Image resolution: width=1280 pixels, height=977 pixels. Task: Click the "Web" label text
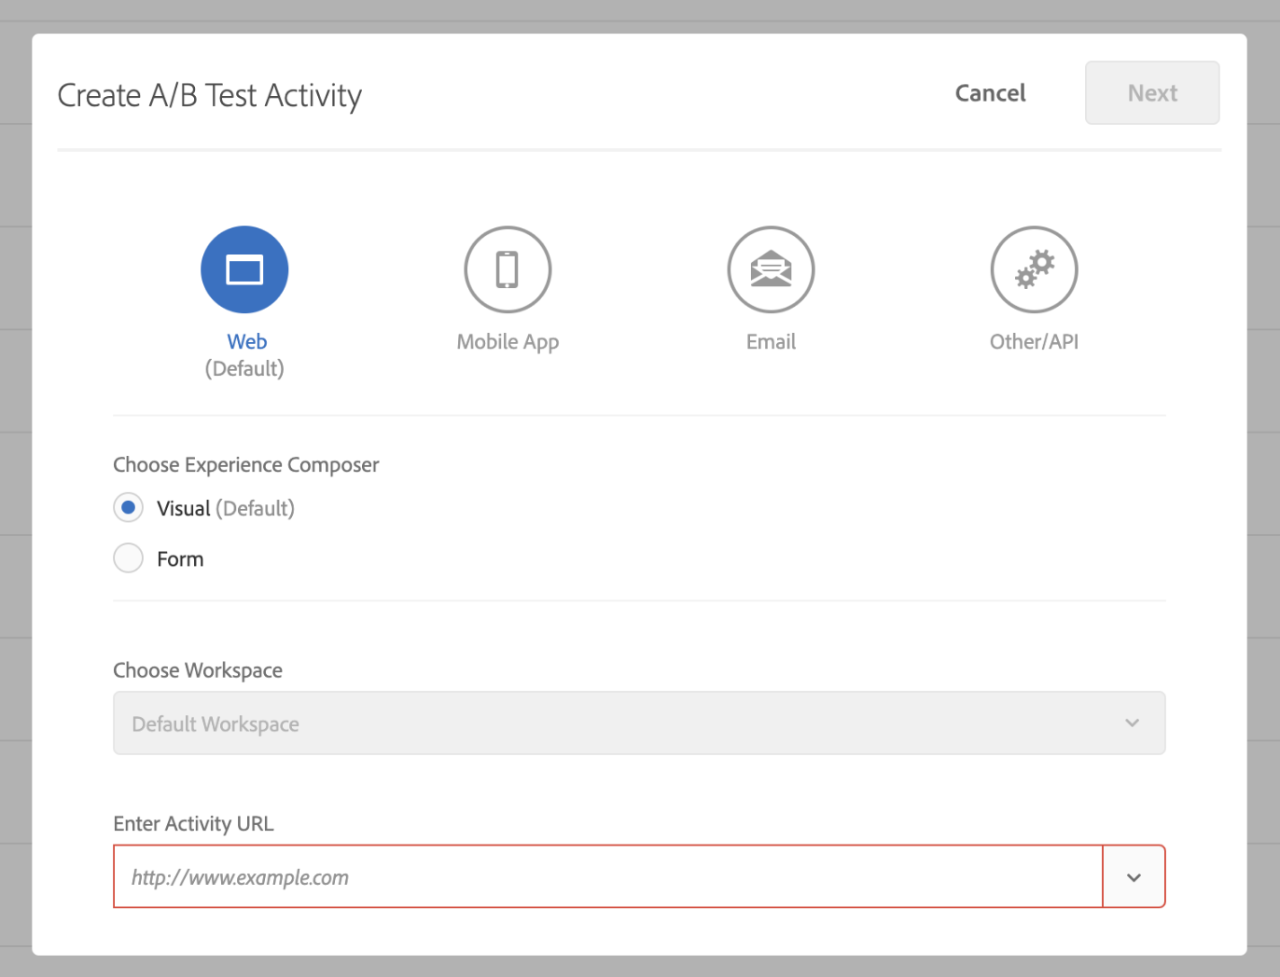pyautogui.click(x=247, y=342)
